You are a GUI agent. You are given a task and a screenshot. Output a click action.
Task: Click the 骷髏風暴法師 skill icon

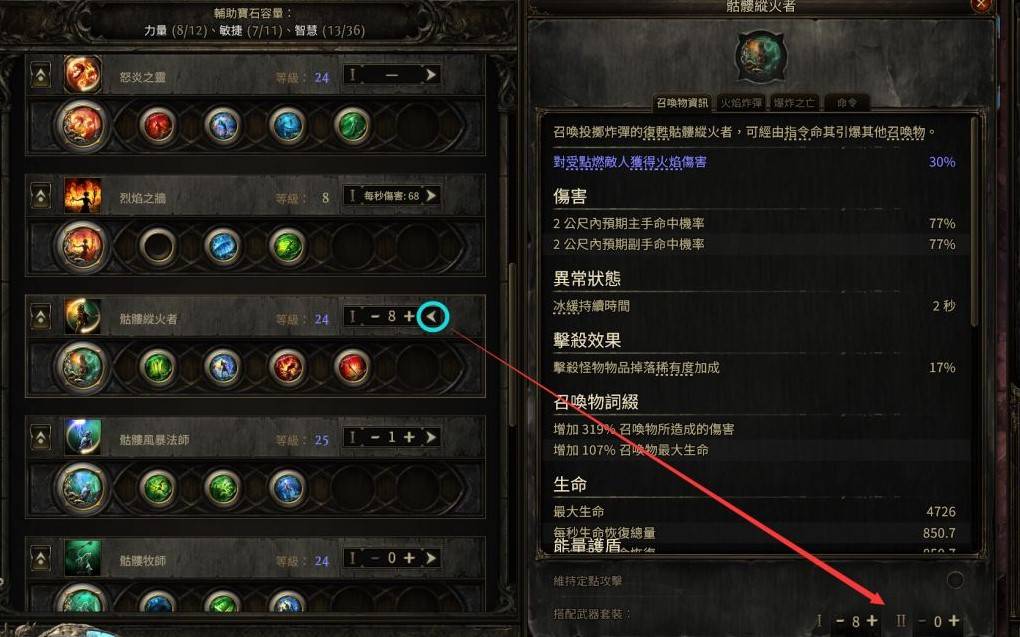point(83,437)
